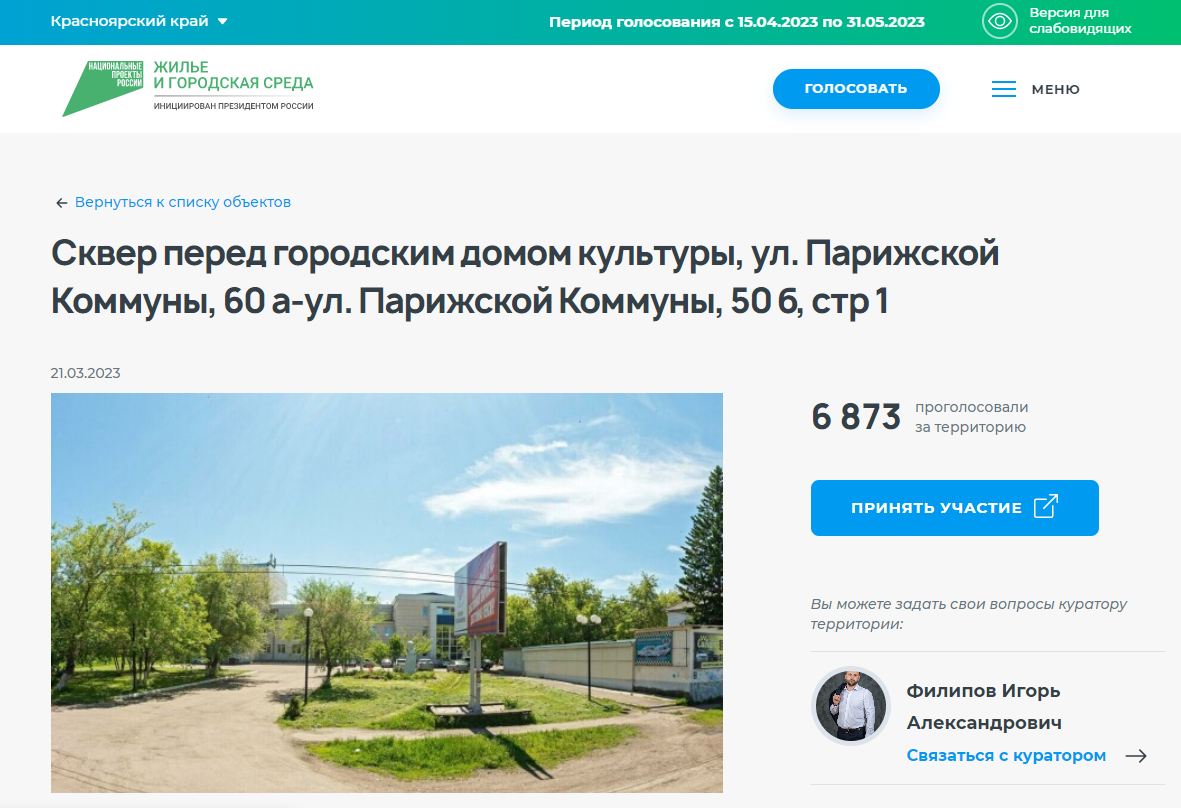This screenshot has height=808, width=1181.
Task: Click the 6 873 vote counter
Action: point(856,416)
